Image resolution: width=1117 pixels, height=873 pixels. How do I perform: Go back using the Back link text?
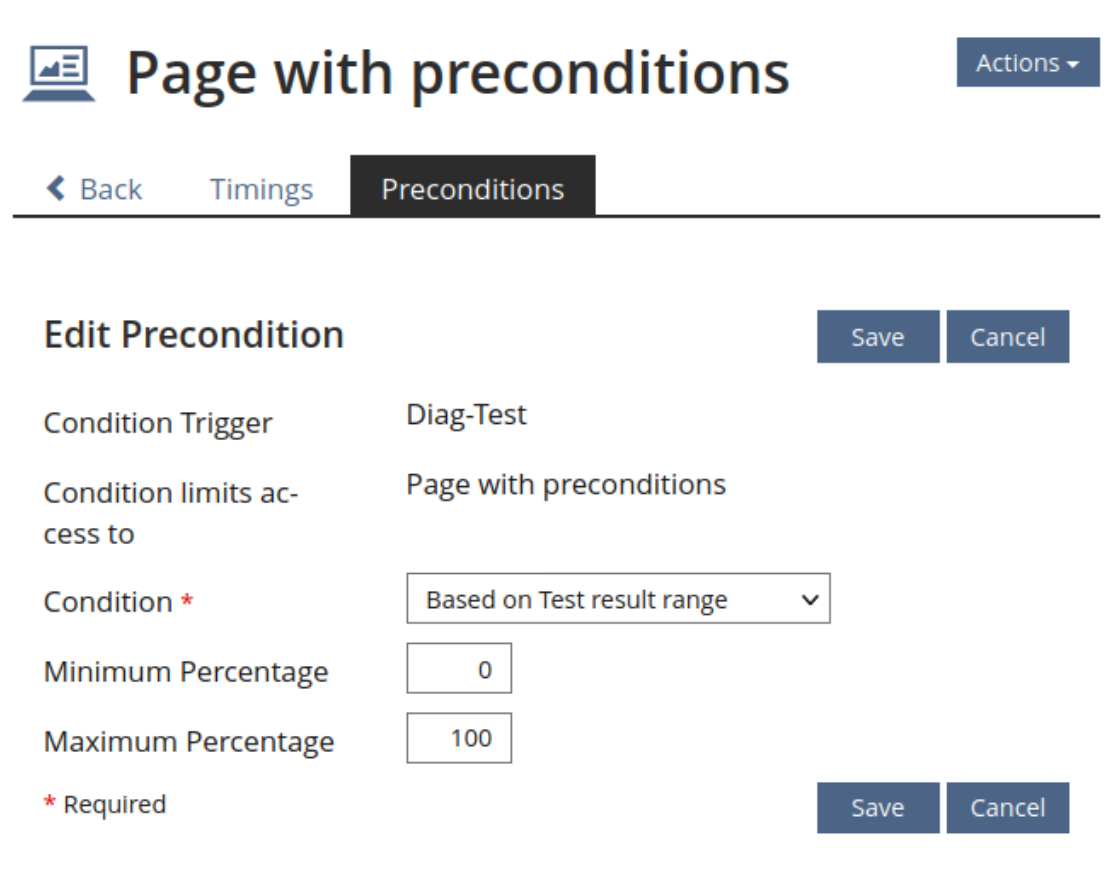[111, 189]
